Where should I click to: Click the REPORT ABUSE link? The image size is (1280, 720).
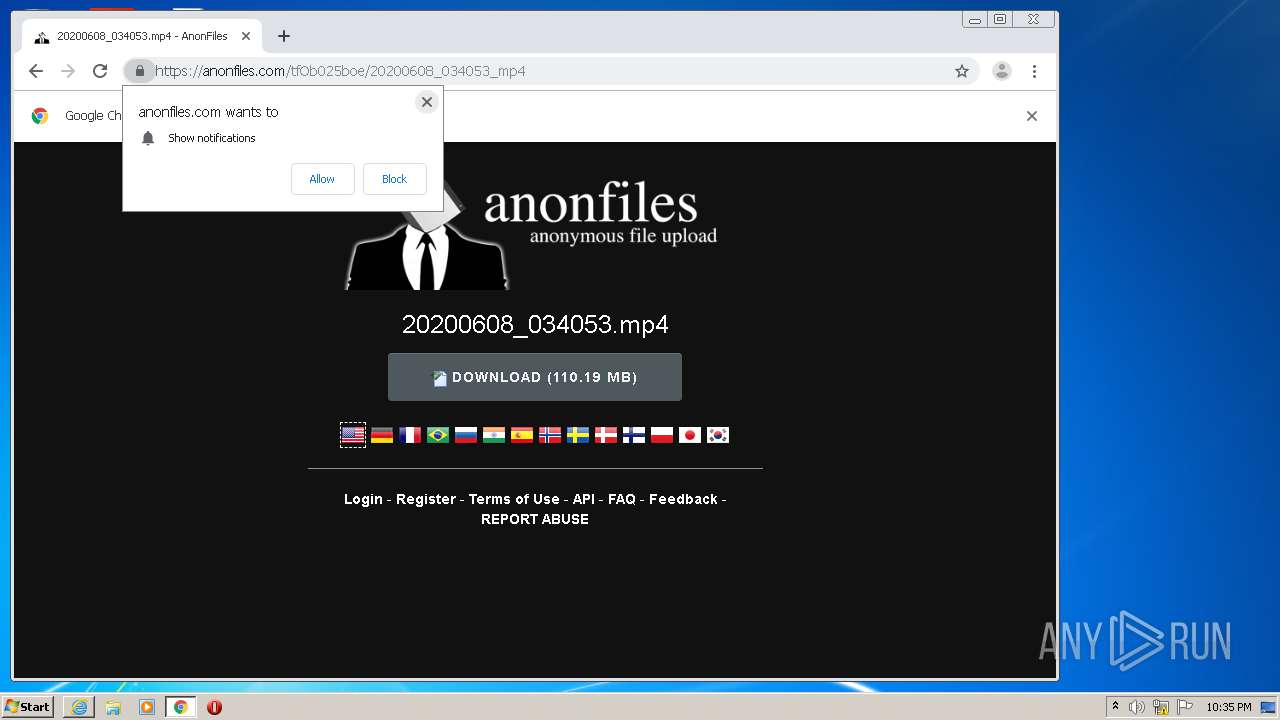click(x=535, y=519)
